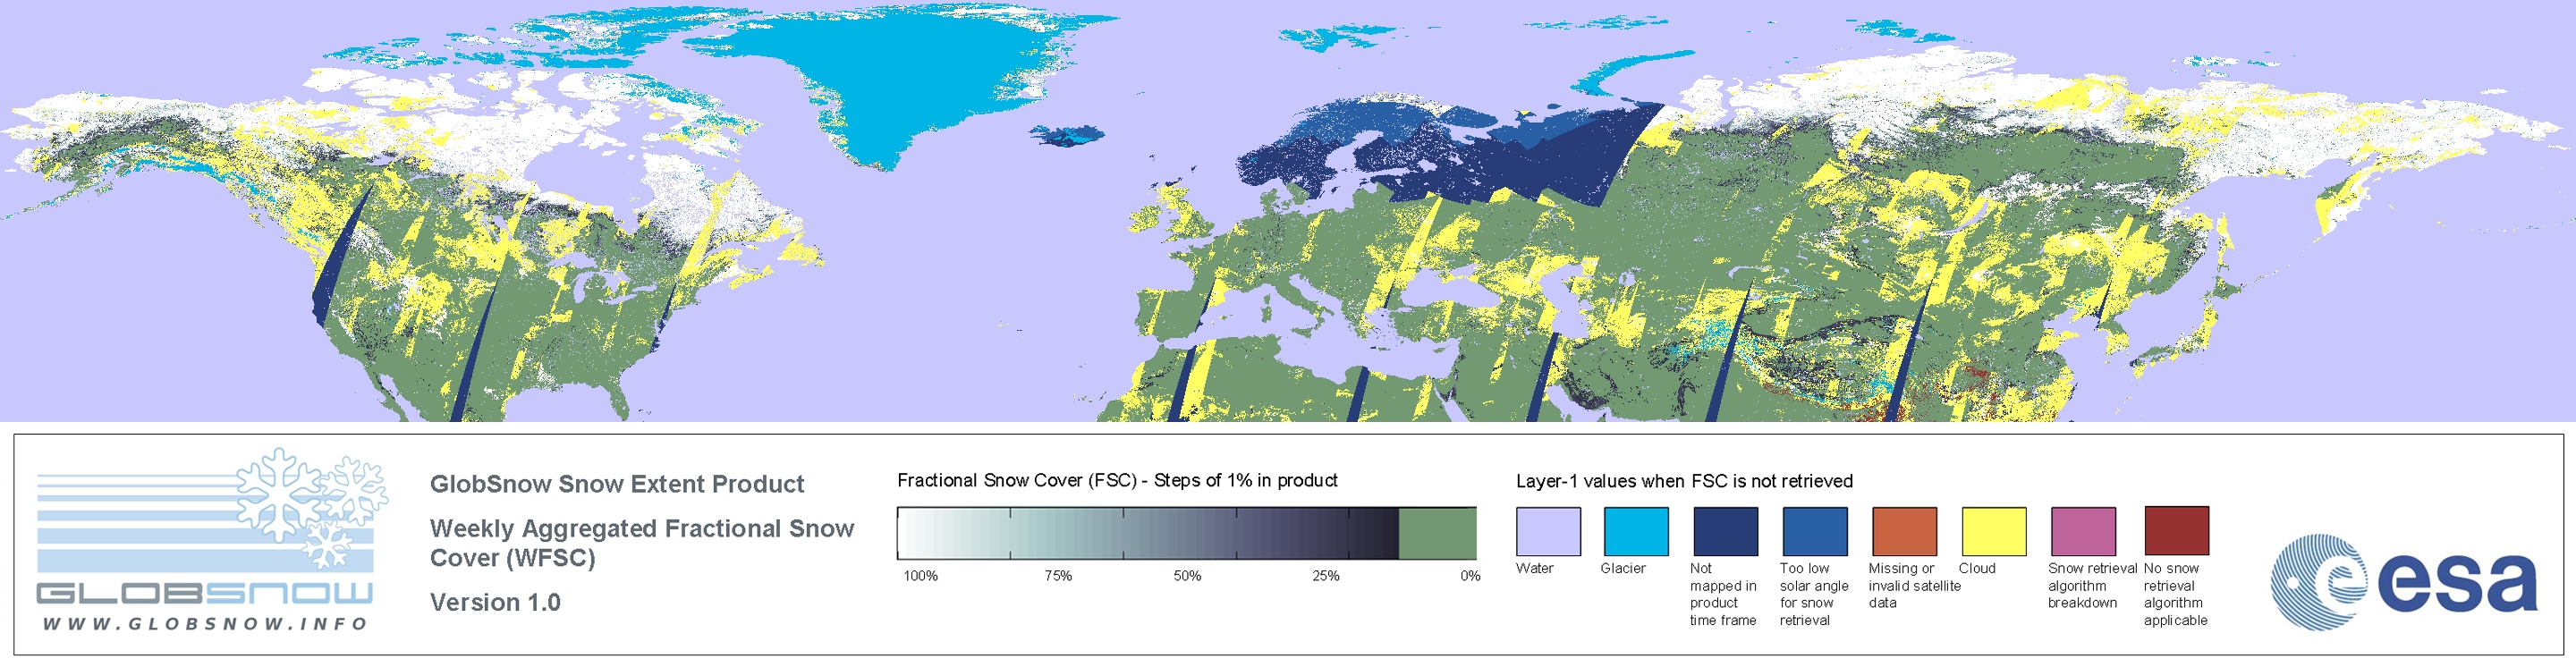Viewport: 2576px width, 667px height.
Task: Click the 25% scale label
Action: pyautogui.click(x=1326, y=576)
